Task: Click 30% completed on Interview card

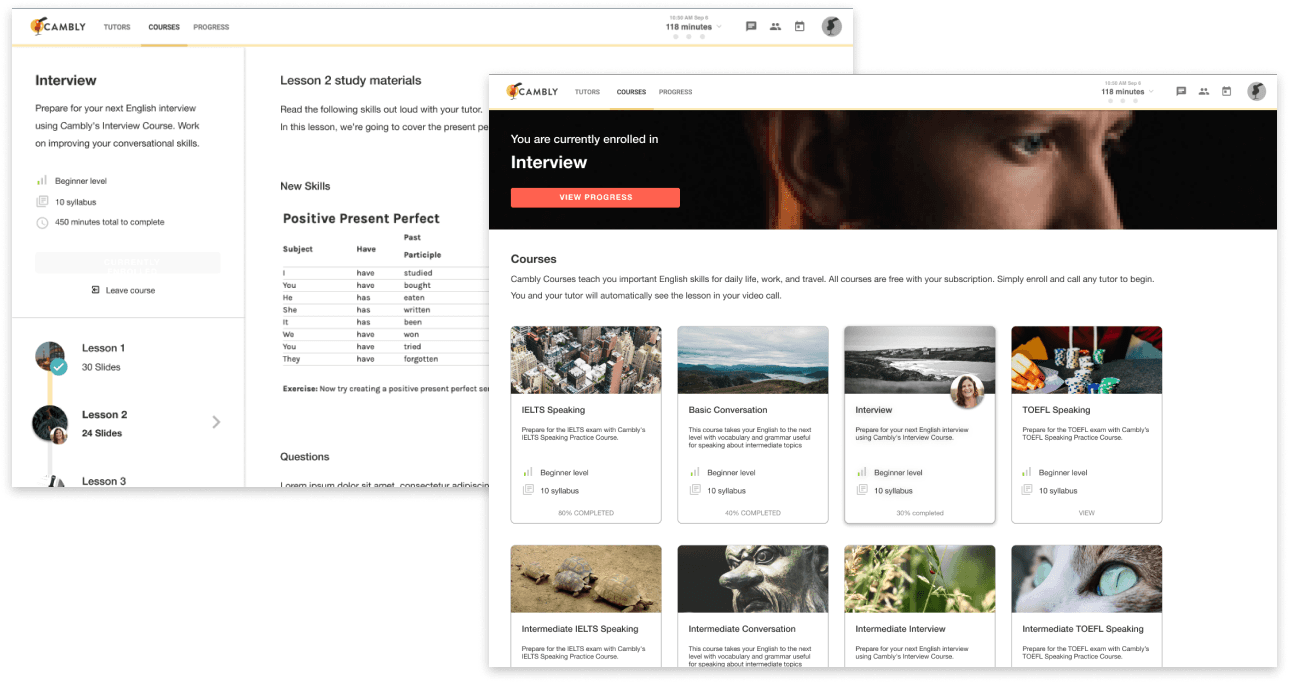Action: 920,513
